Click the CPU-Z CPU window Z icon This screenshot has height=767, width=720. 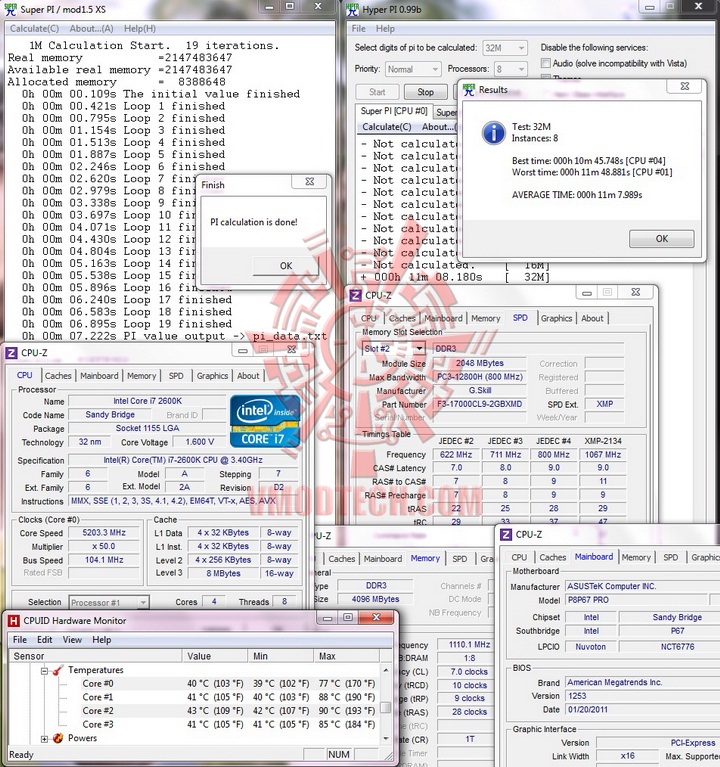pos(12,353)
